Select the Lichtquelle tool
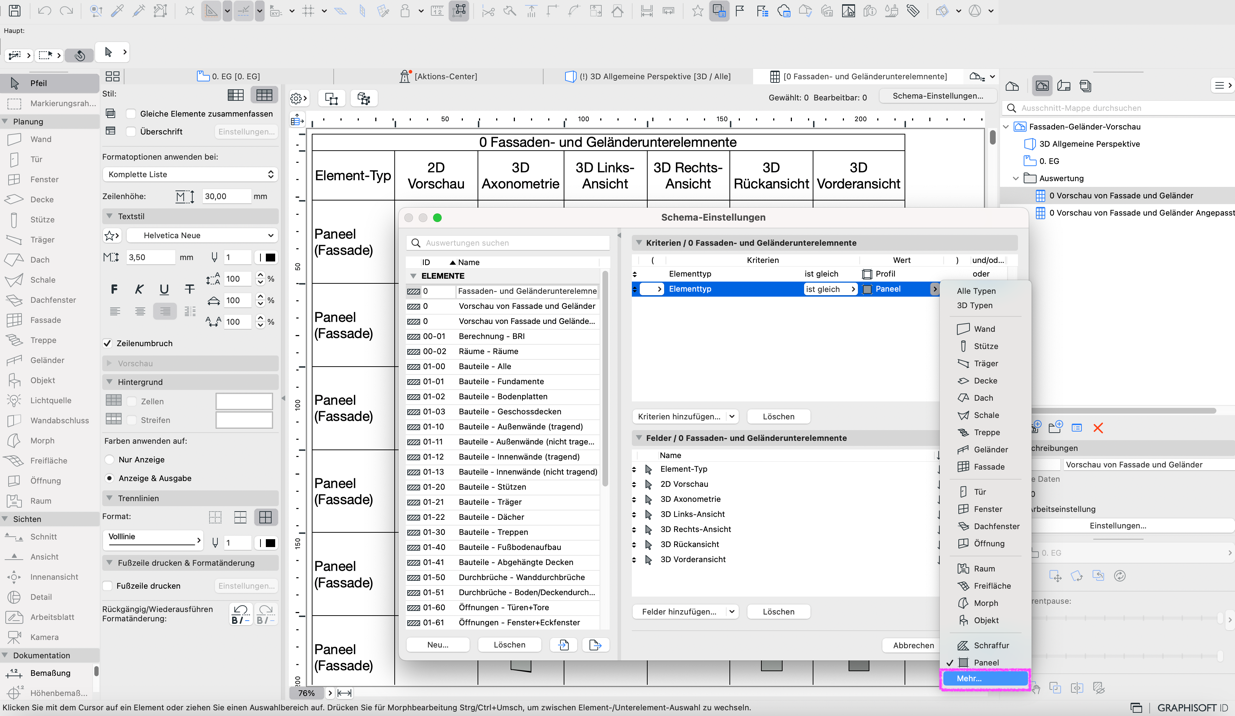1235x716 pixels. pos(49,400)
